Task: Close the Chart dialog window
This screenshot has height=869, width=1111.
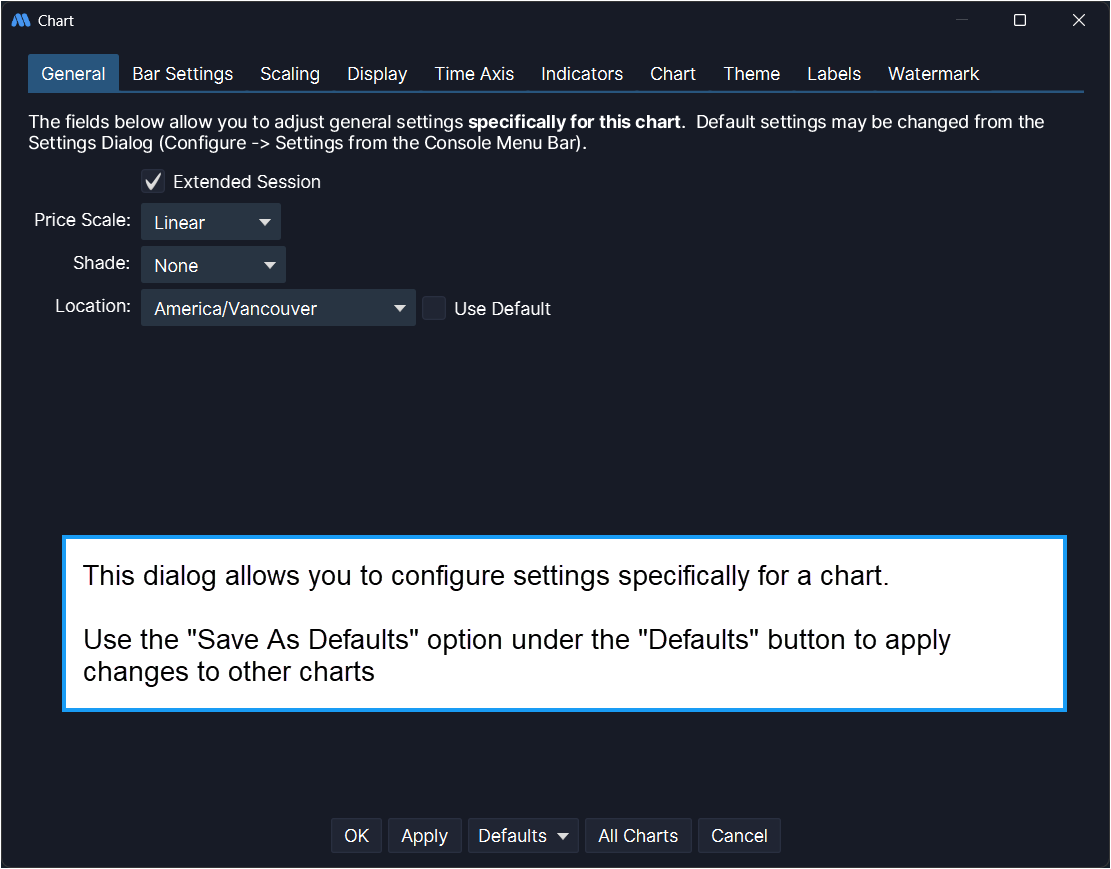Action: tap(1078, 20)
